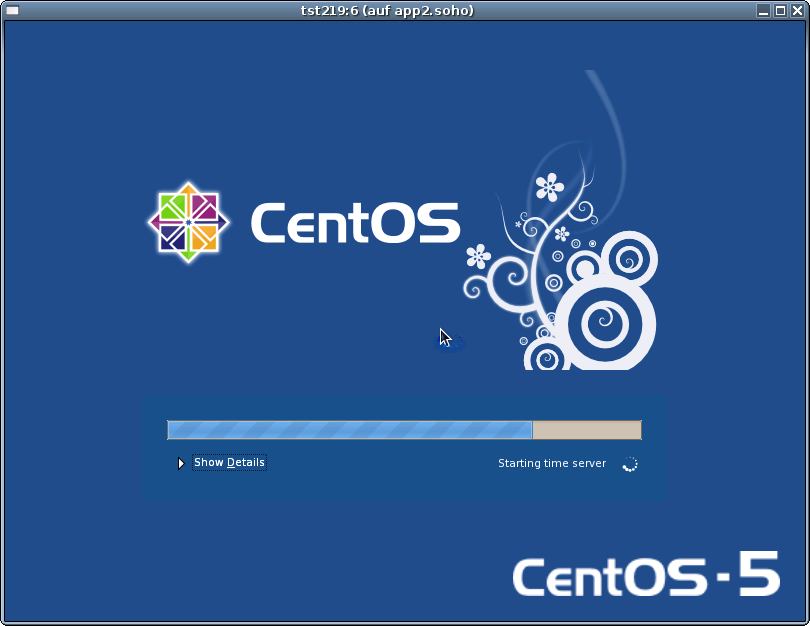Click the triangle beside Show Details
The height and width of the screenshot is (626, 810).
(181, 462)
